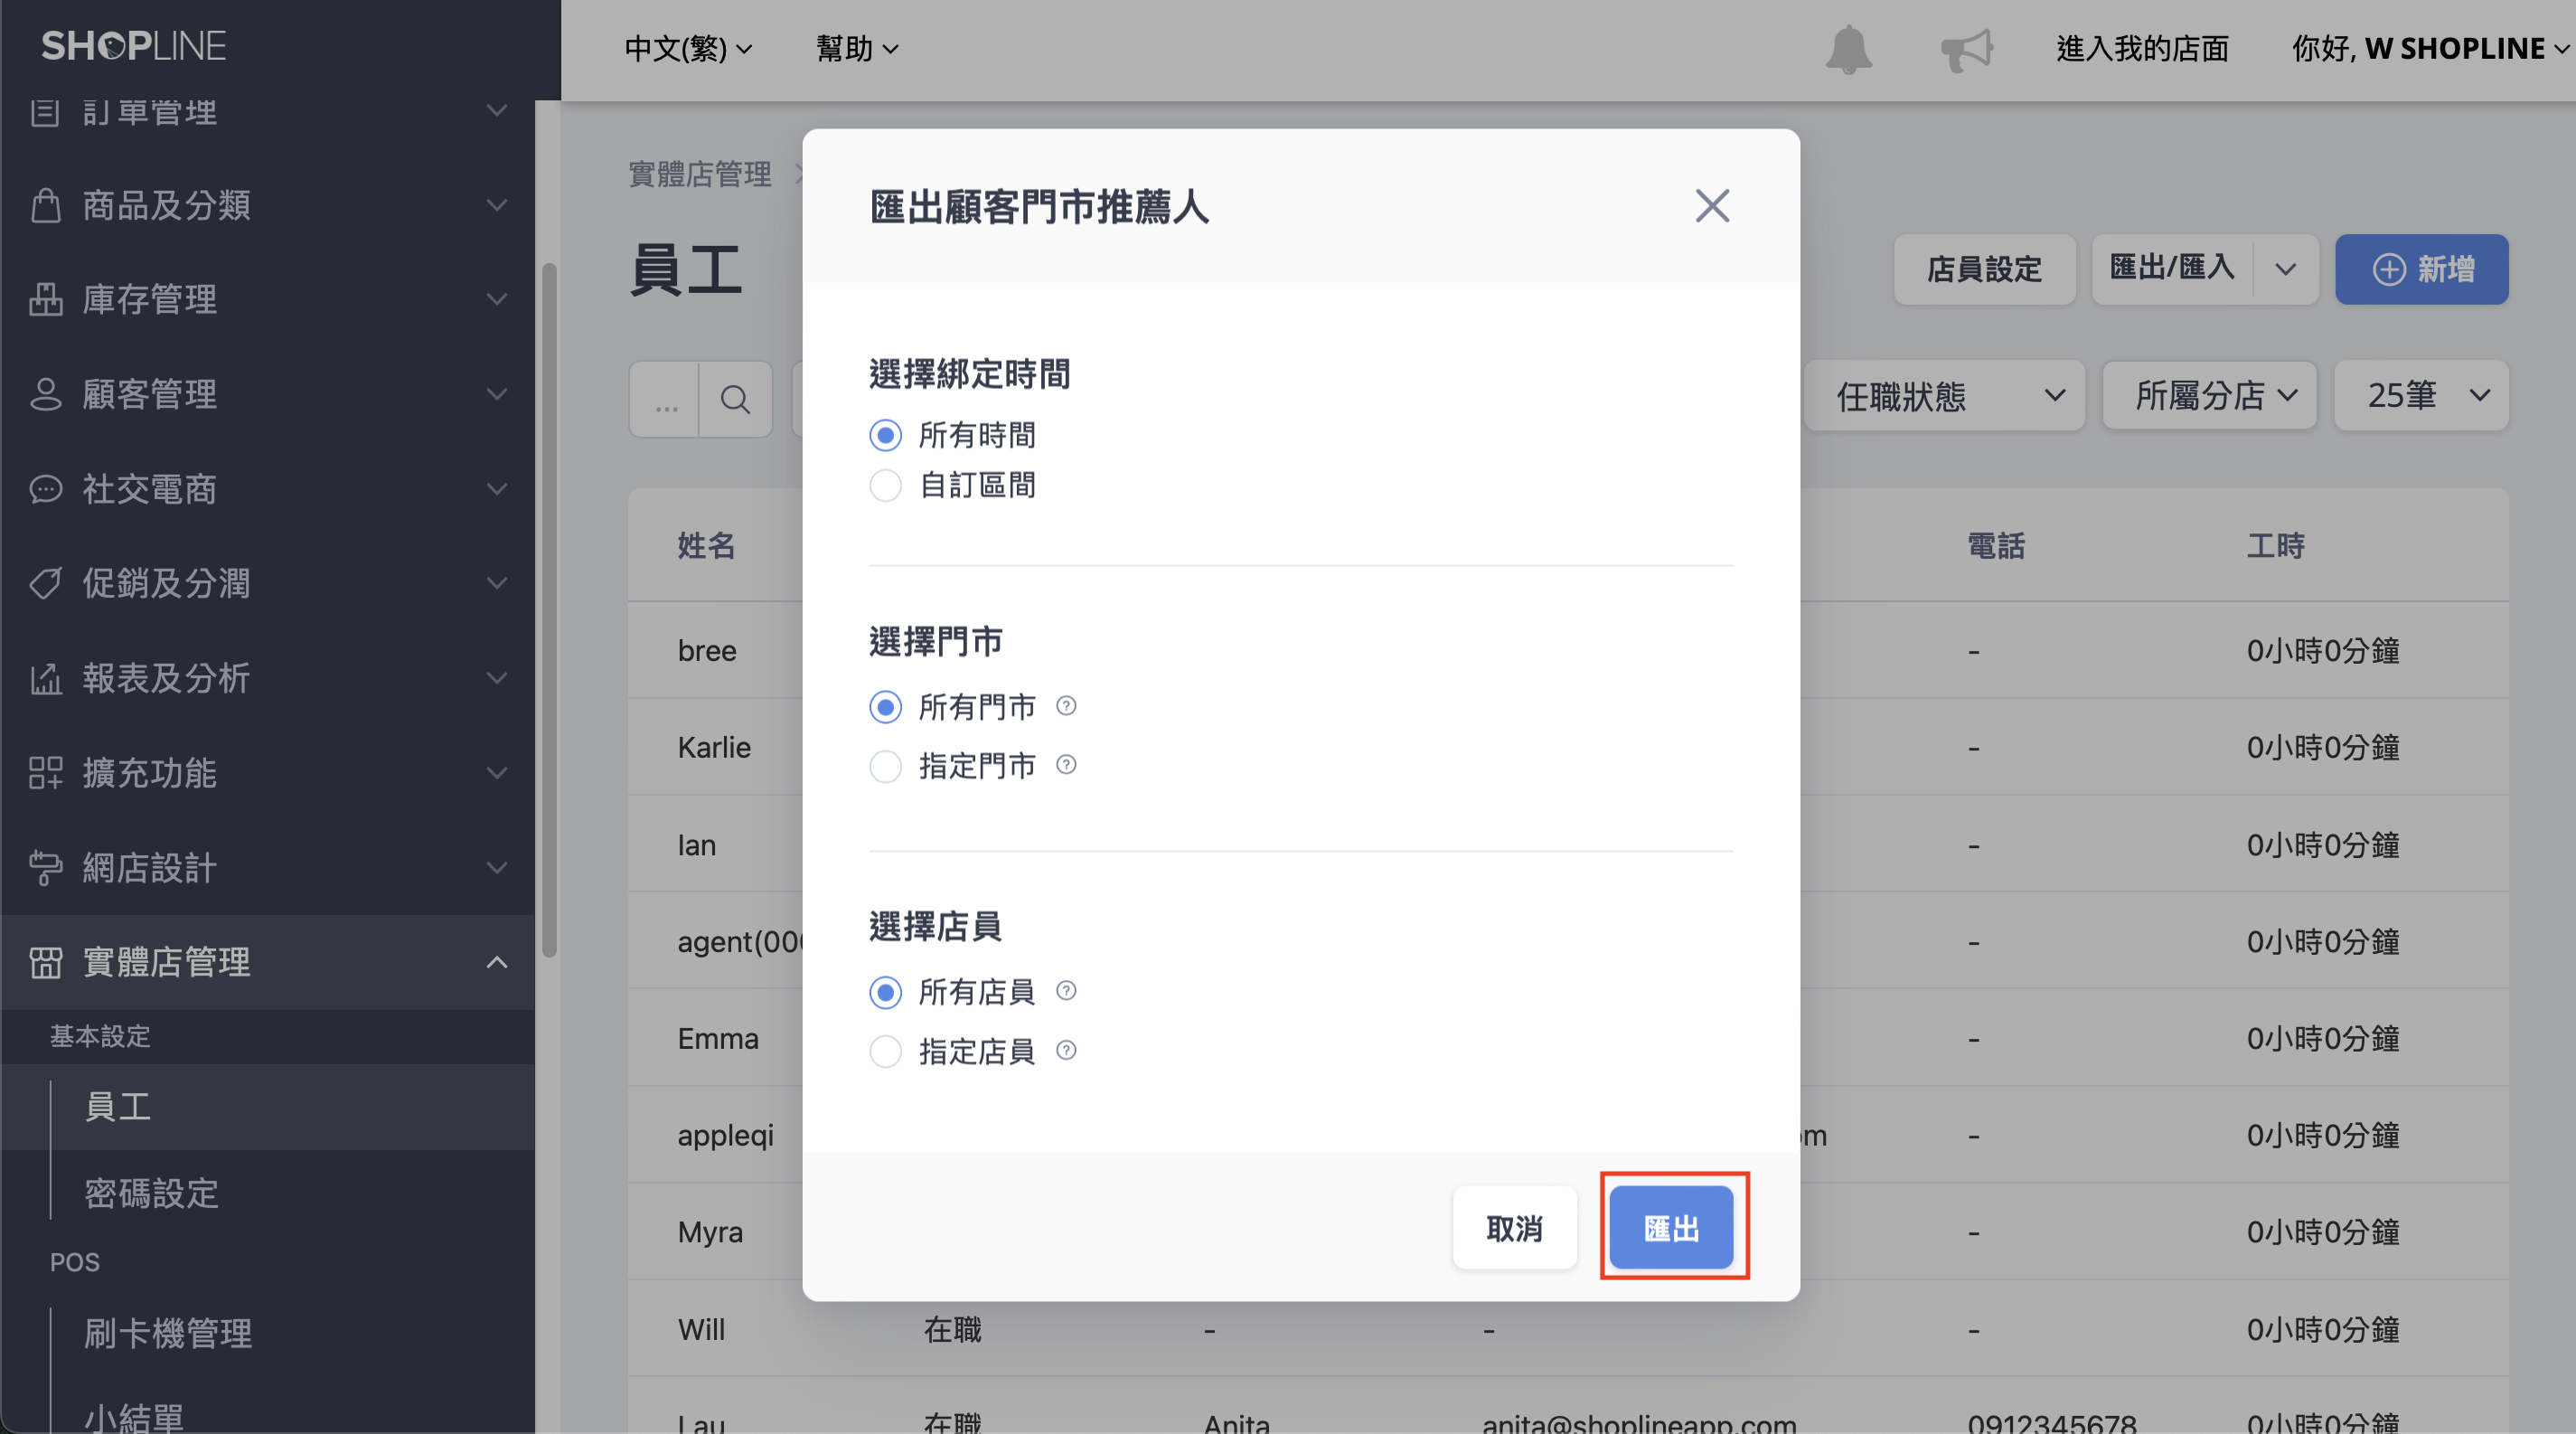The height and width of the screenshot is (1434, 2576).
Task: Expand 擴充功能 chevron in sidebar
Action: tap(496, 773)
